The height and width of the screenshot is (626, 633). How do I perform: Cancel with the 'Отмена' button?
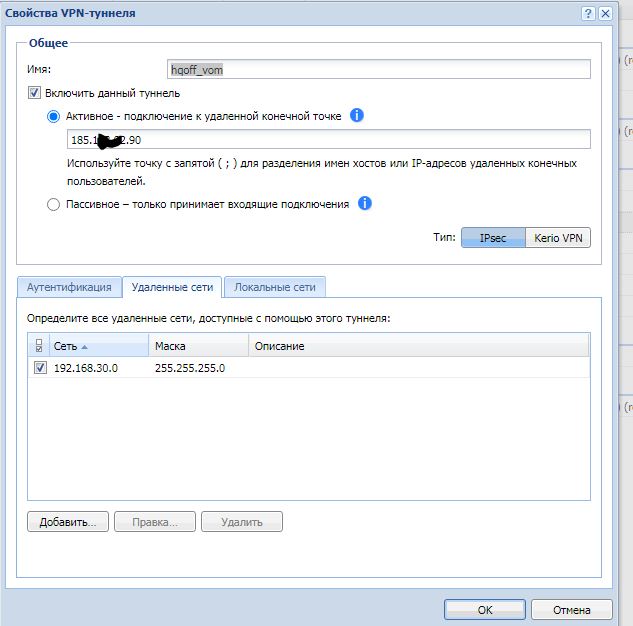(x=572, y=609)
